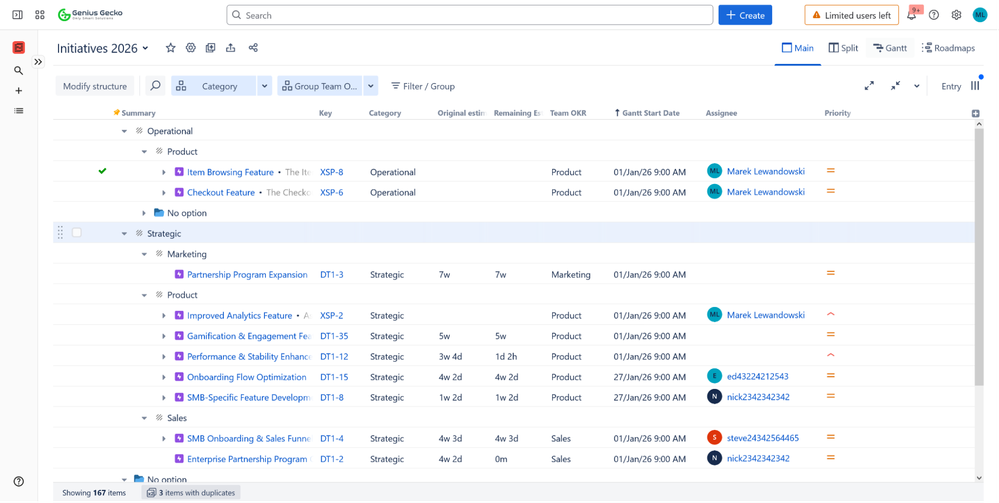Viewport: 999px width, 503px height.
Task: Open the Category dropdown arrow
Action: [x=264, y=86]
